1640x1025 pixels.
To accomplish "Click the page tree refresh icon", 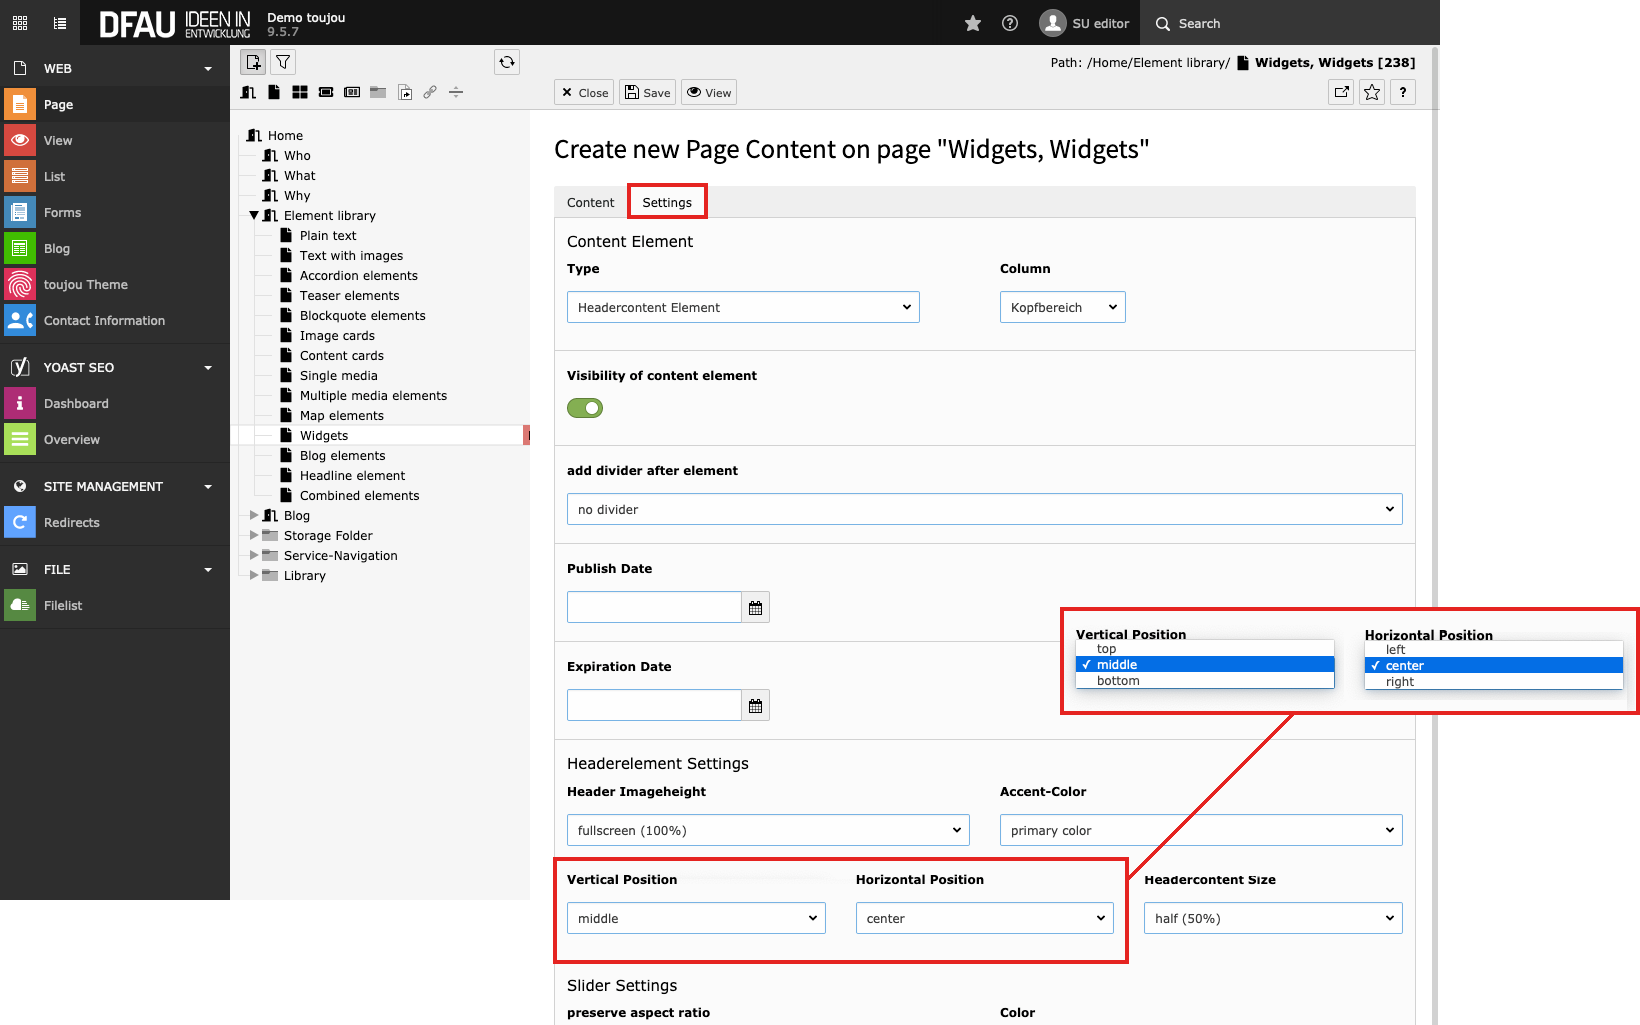I will coord(507,62).
